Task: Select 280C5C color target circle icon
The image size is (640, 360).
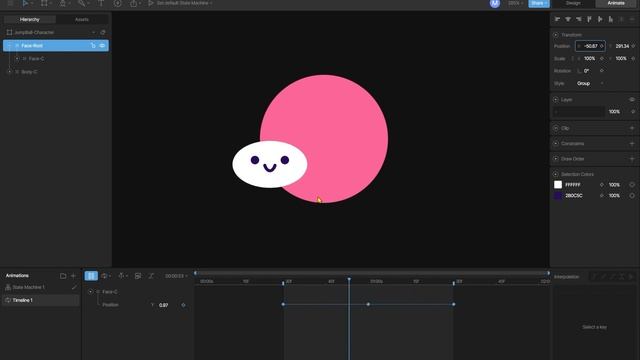Action: pyautogui.click(x=632, y=196)
